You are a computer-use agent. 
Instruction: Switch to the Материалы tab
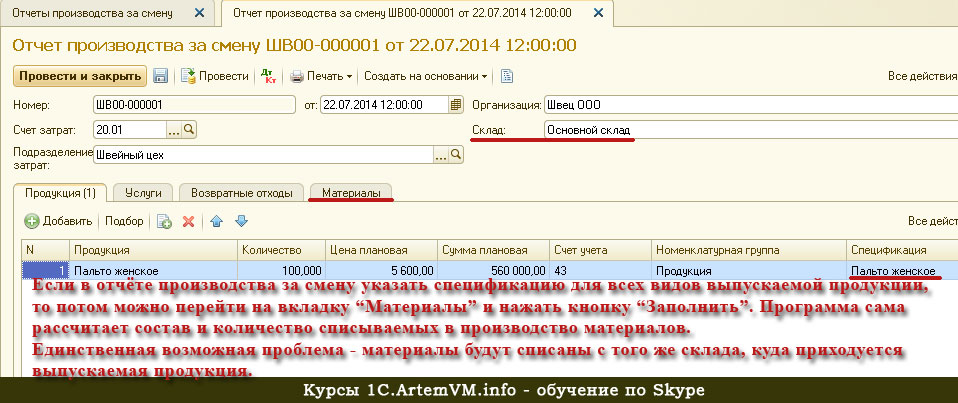coord(350,192)
